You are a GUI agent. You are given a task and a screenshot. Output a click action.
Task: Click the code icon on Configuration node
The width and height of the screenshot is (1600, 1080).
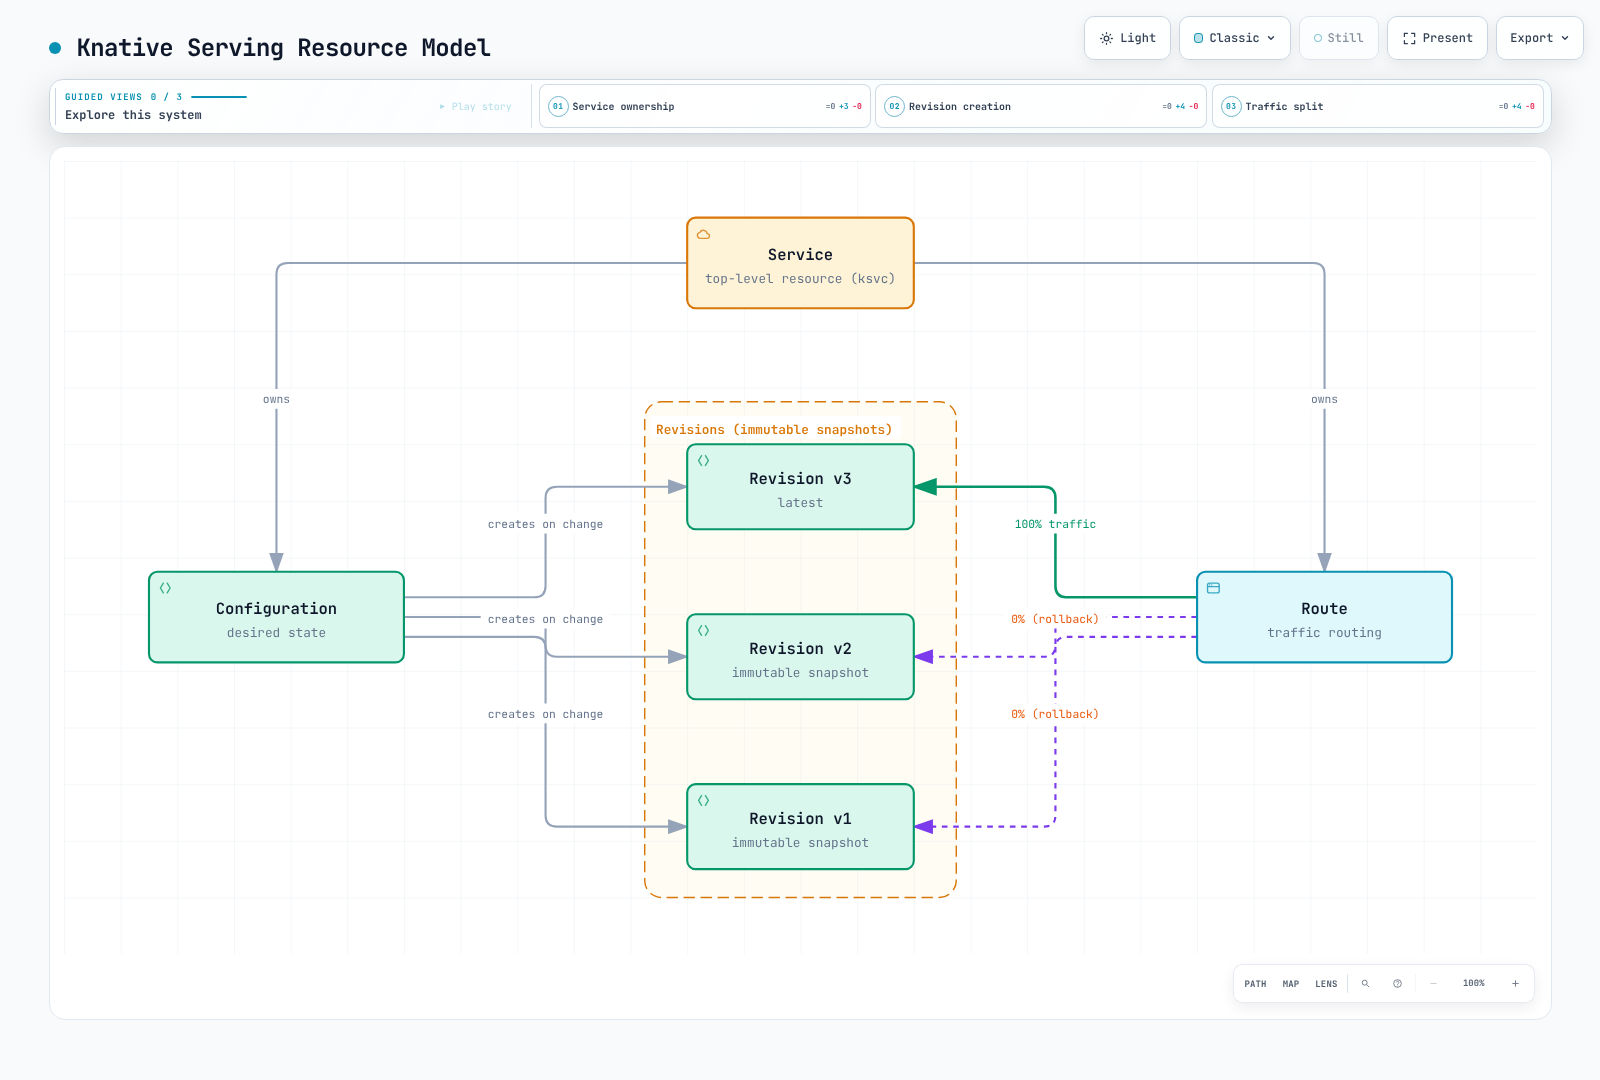point(165,588)
